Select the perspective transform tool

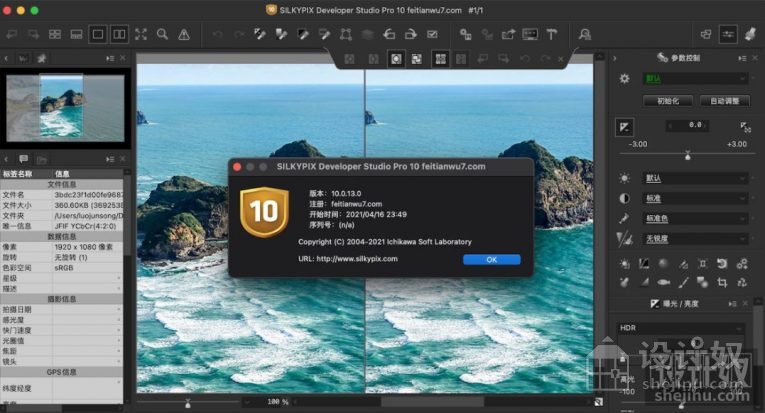(x=346, y=34)
